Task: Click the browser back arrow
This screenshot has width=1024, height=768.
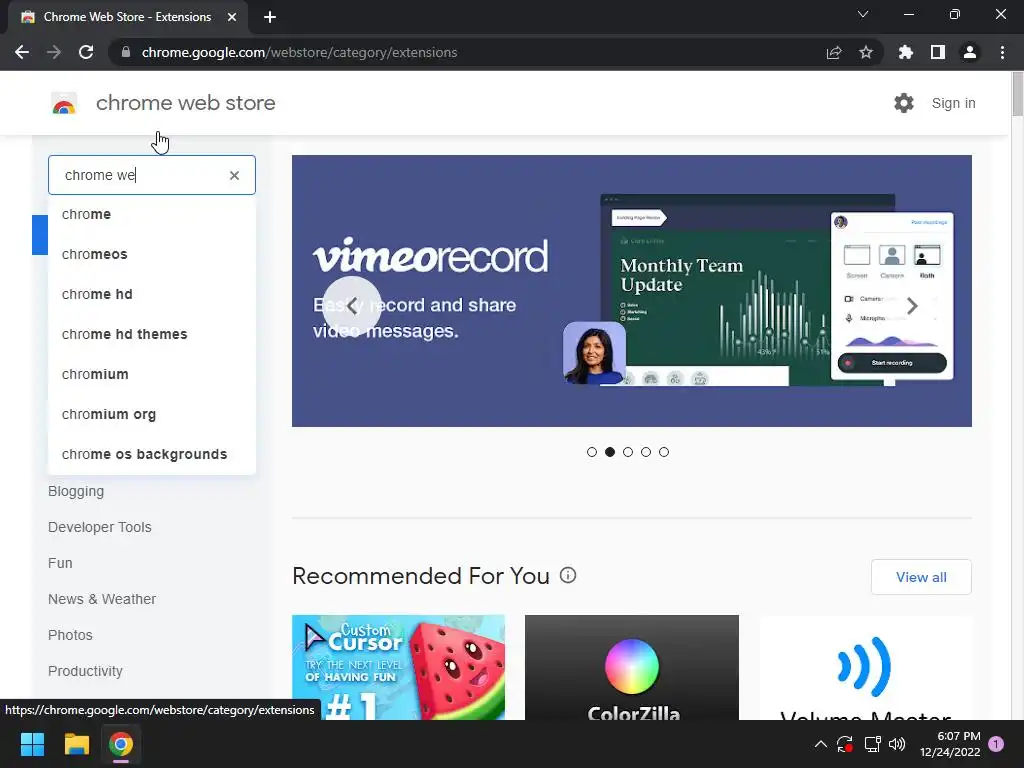Action: 22,52
